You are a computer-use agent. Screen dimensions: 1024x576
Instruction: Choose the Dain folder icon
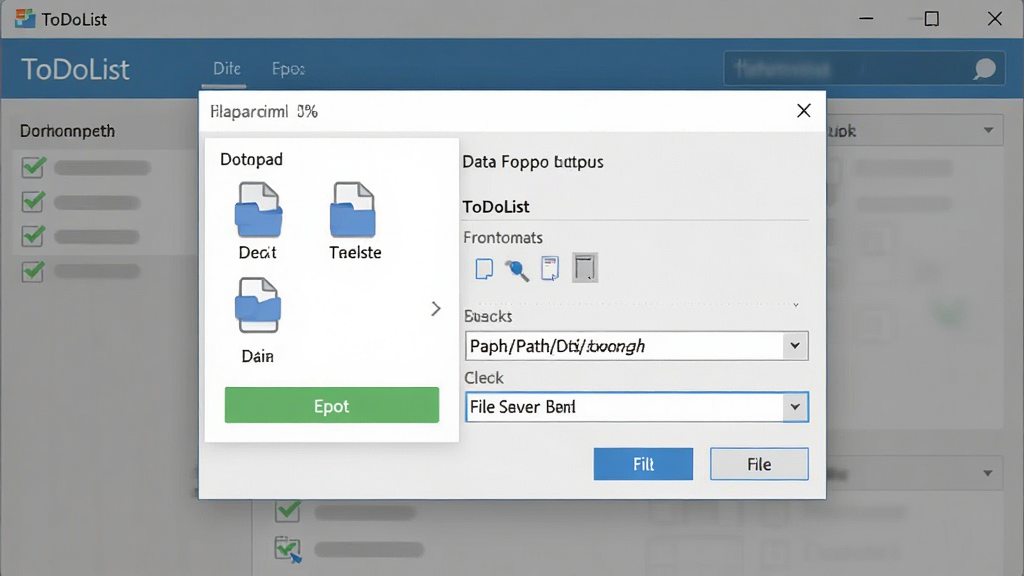pyautogui.click(x=258, y=306)
